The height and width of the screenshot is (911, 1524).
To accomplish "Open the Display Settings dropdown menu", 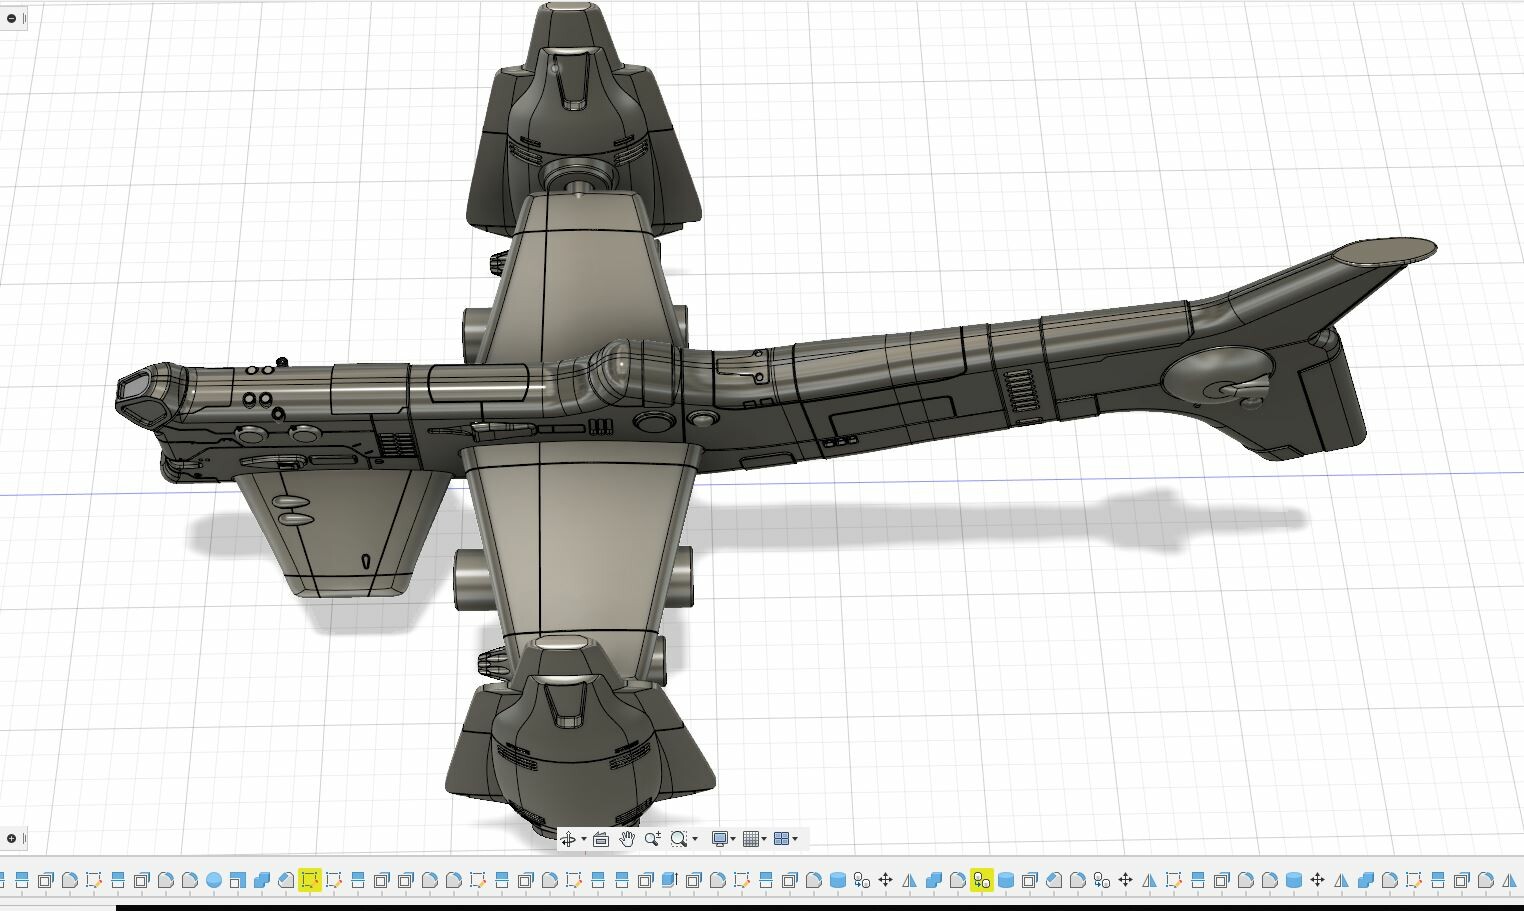I will pyautogui.click(x=733, y=838).
